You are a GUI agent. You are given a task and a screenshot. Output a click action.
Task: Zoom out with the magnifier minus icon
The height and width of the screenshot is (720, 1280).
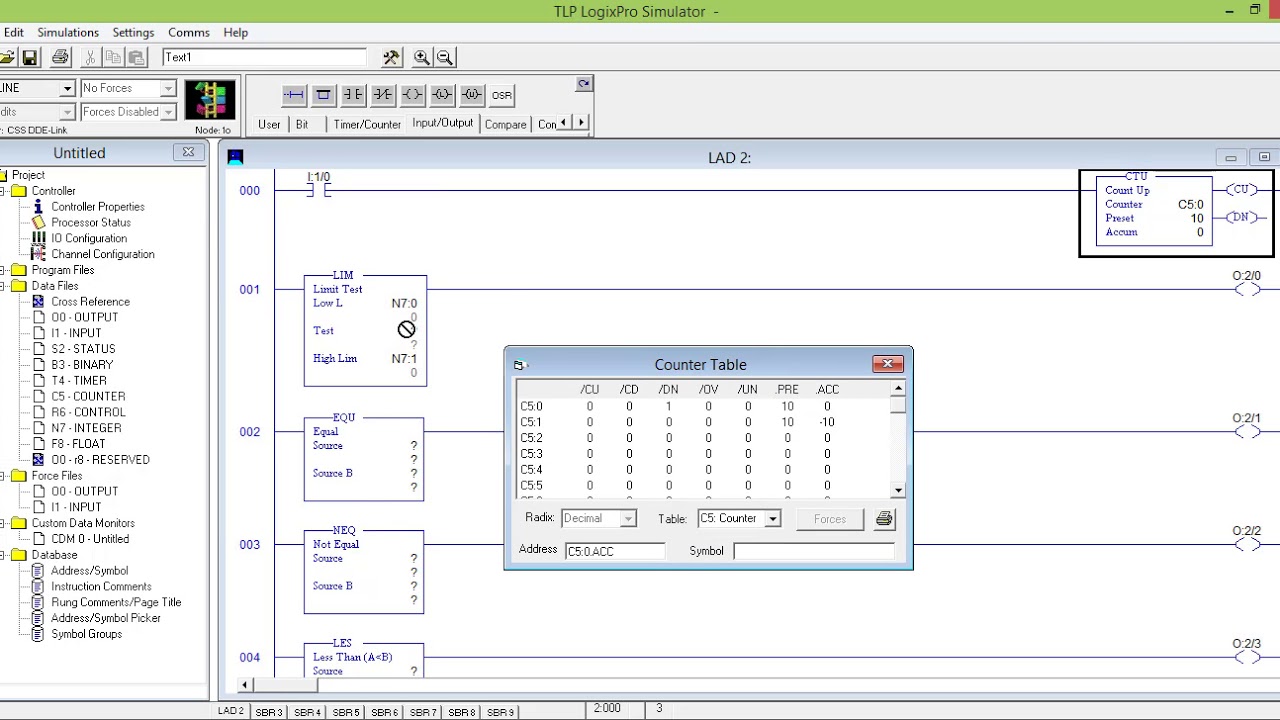coord(445,57)
